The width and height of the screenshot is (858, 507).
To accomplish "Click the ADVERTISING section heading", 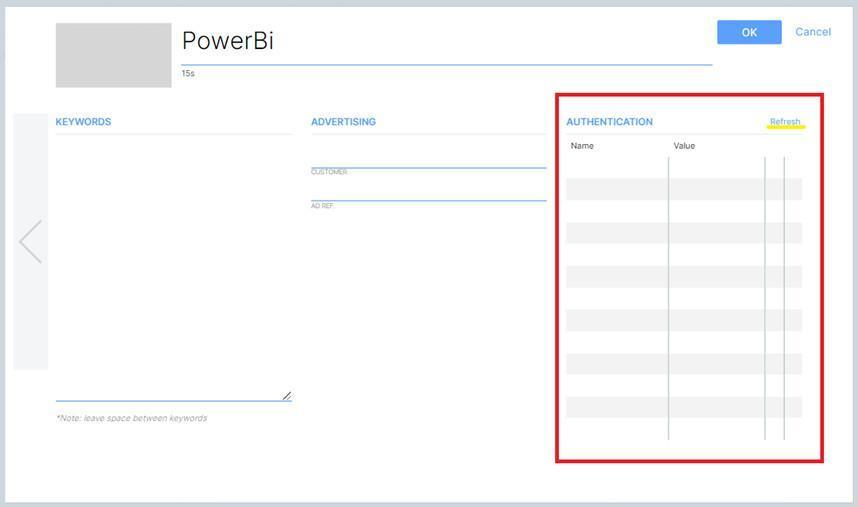I will tap(343, 121).
